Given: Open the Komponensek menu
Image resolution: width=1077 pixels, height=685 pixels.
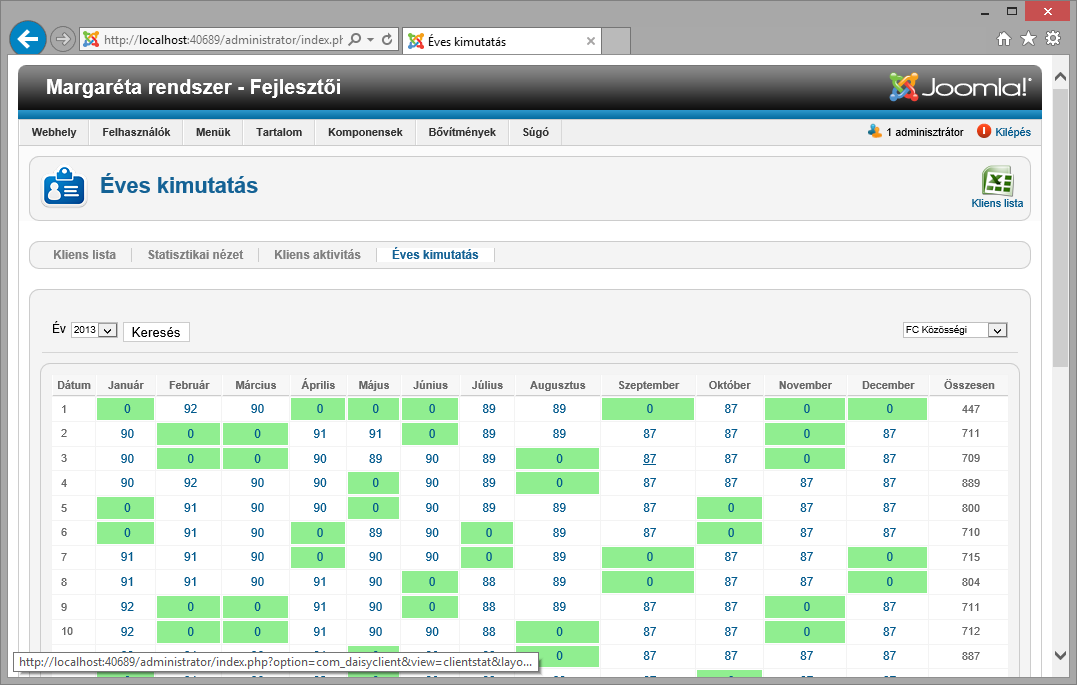Looking at the screenshot, I should point(365,132).
